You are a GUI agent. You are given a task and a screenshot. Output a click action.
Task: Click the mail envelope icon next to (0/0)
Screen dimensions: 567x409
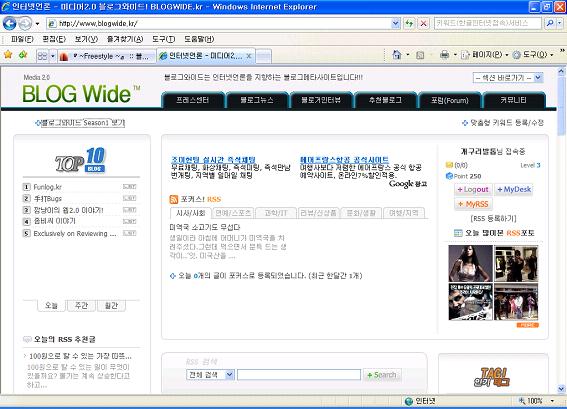coord(449,165)
